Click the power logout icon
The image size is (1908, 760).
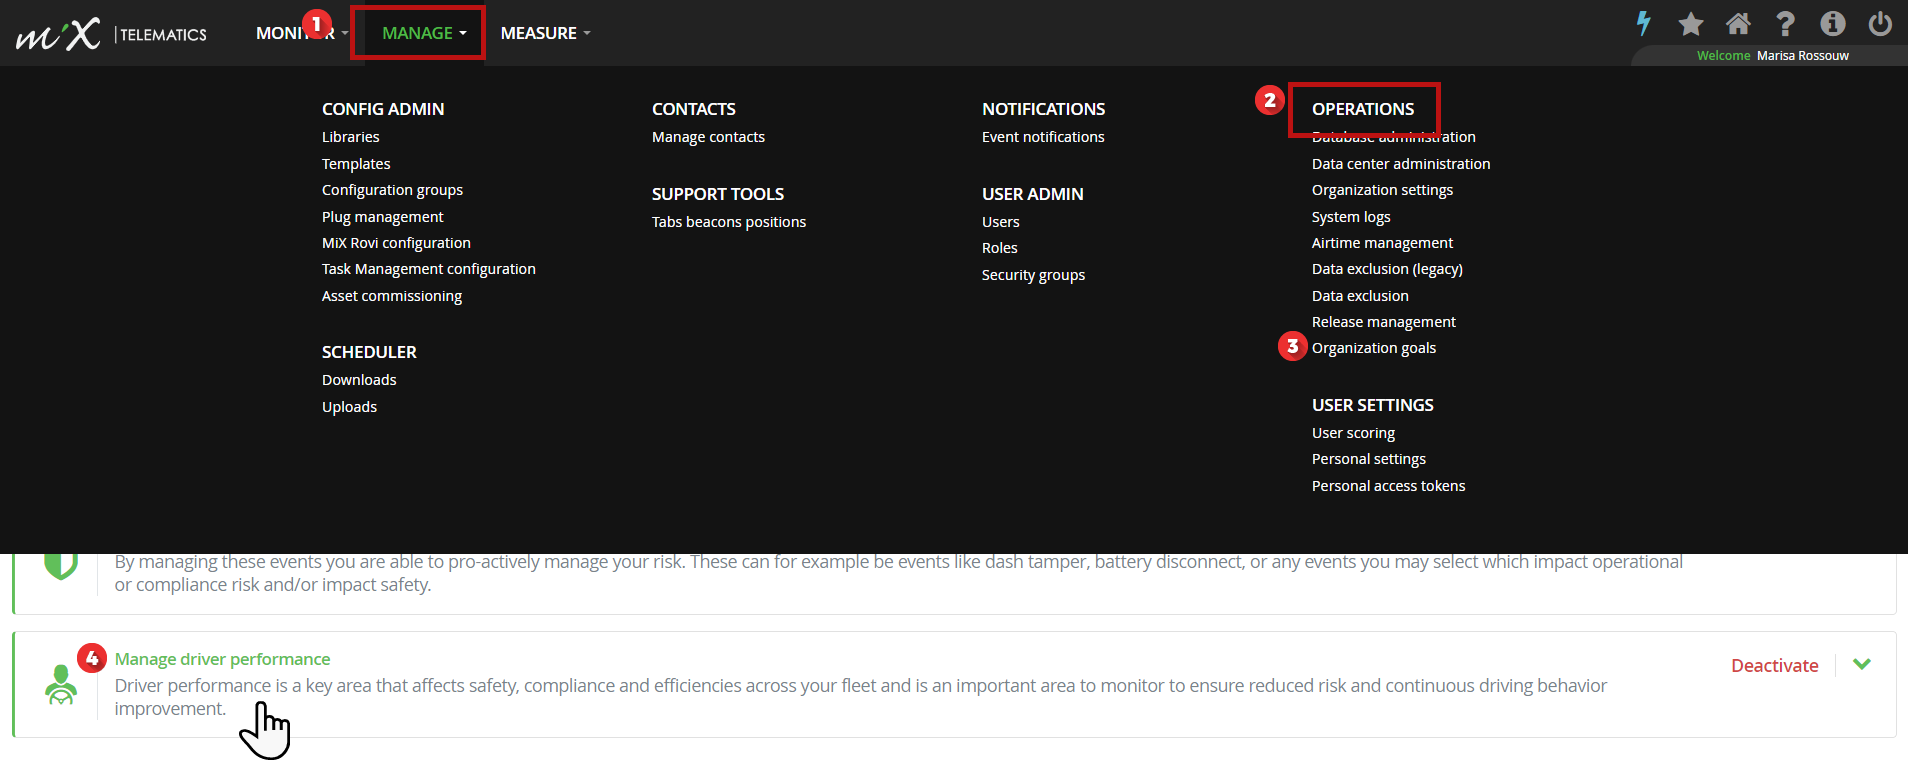(x=1880, y=23)
